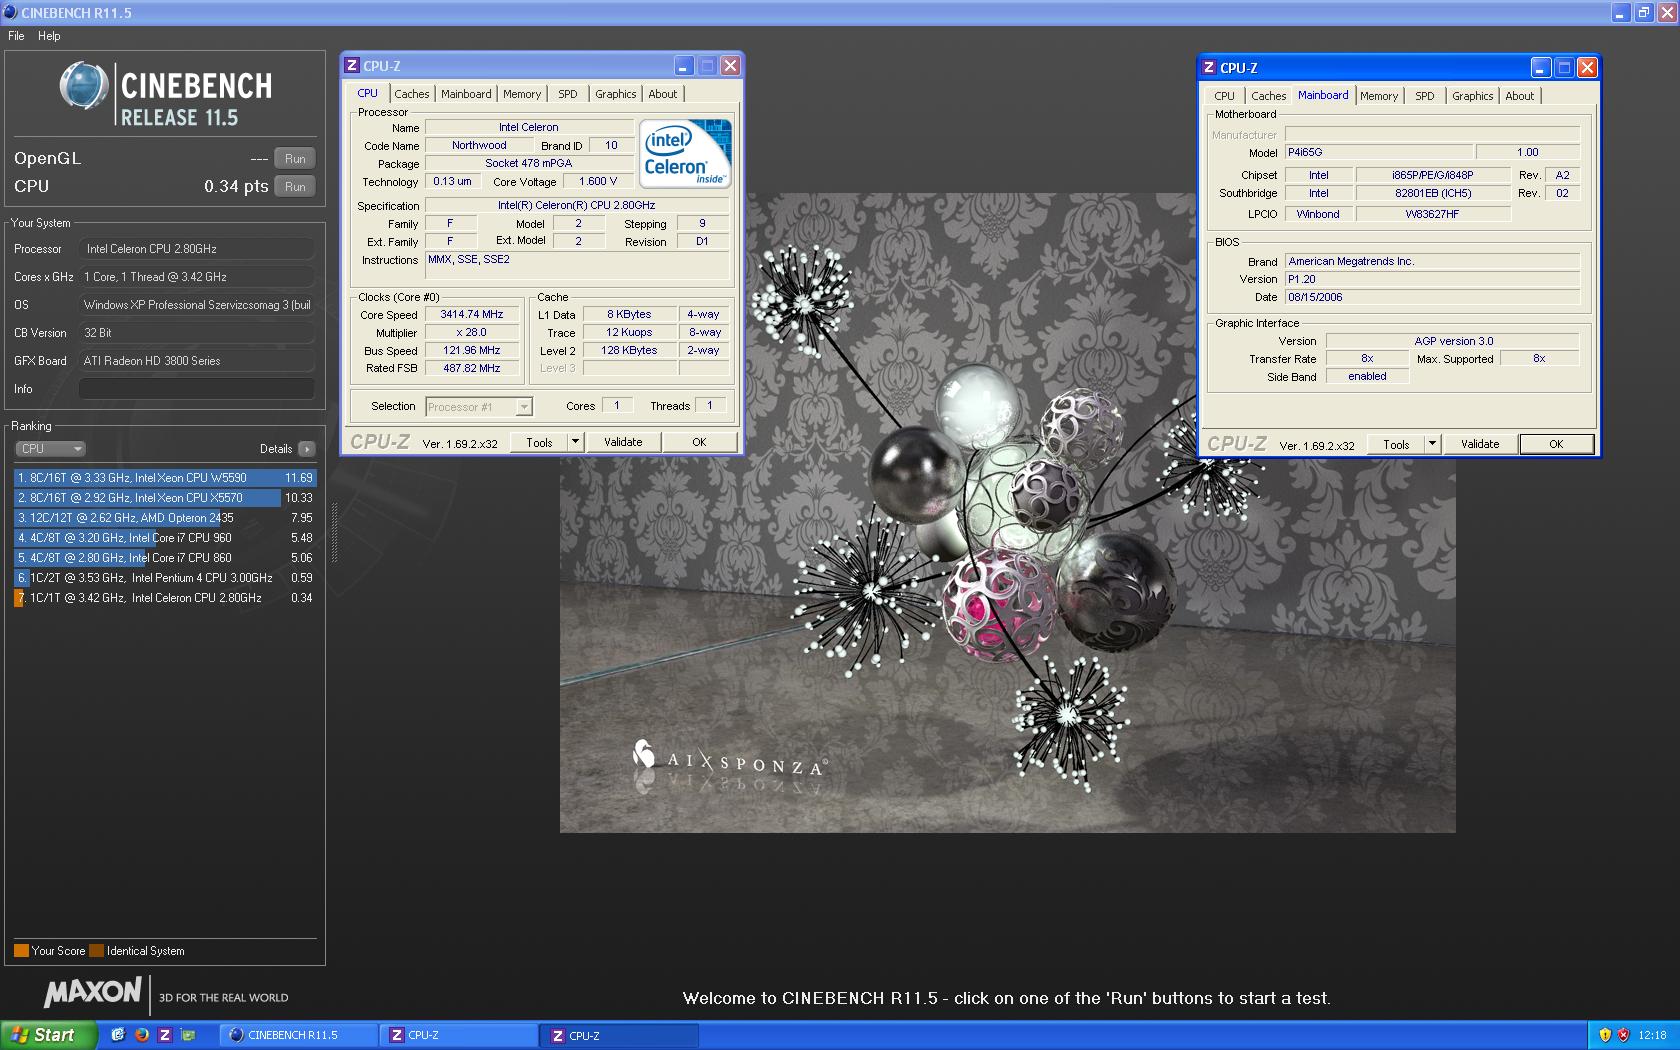The height and width of the screenshot is (1050, 1680).
Task: Launch CPU-Z from the quick launch bar
Action: [165, 1035]
